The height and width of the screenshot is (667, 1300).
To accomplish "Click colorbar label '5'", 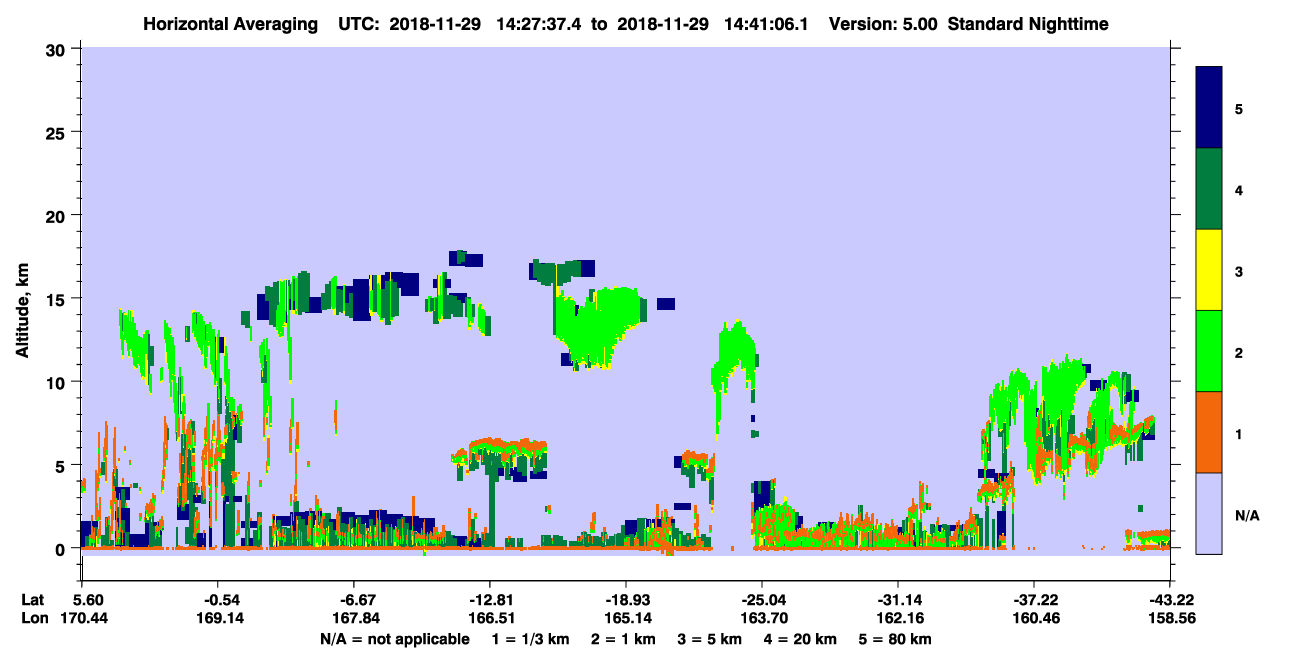I will point(1239,108).
